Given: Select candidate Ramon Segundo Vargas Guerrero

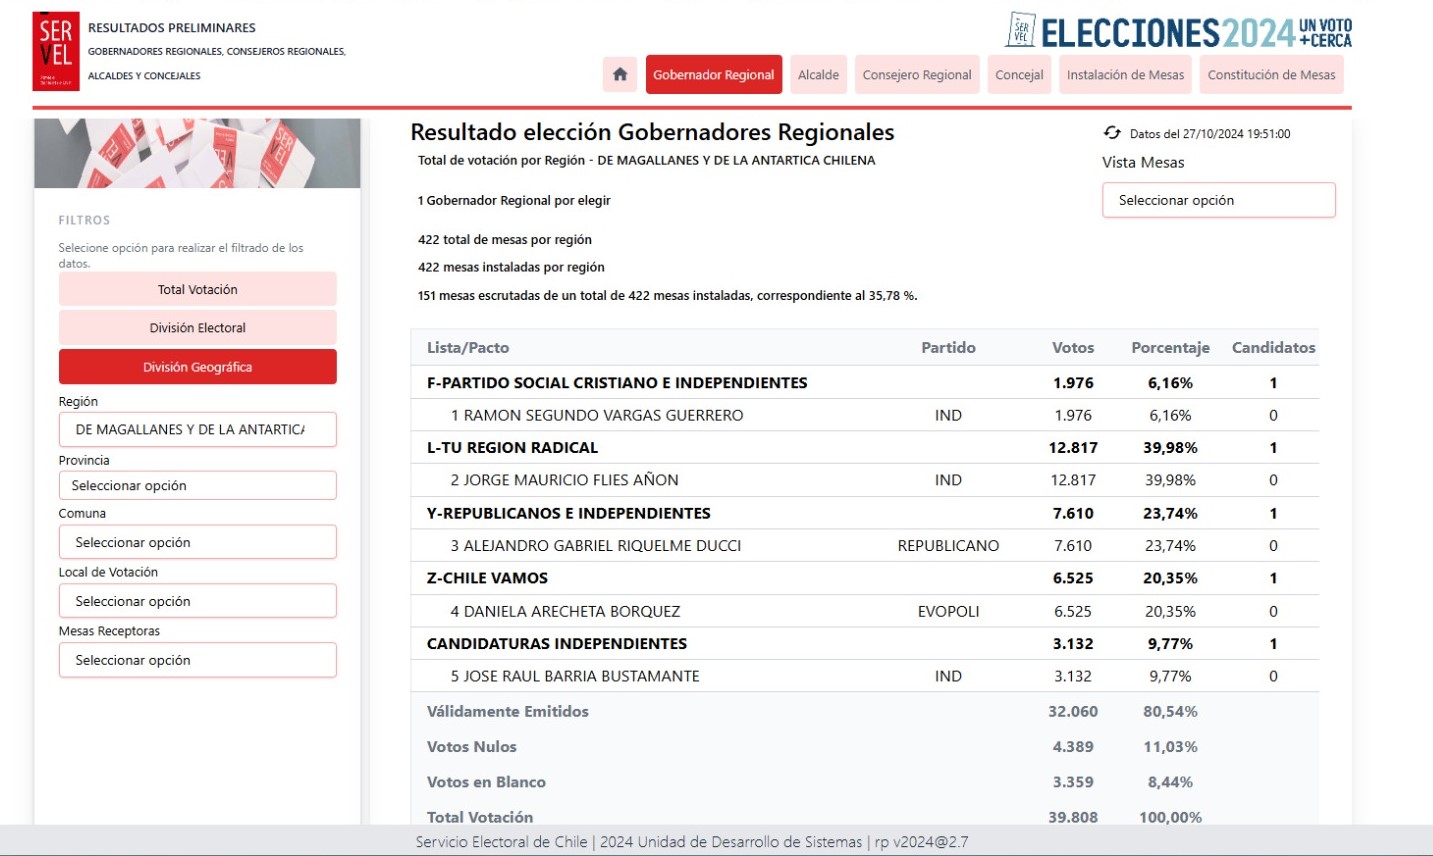Looking at the screenshot, I should pyautogui.click(x=865, y=415).
